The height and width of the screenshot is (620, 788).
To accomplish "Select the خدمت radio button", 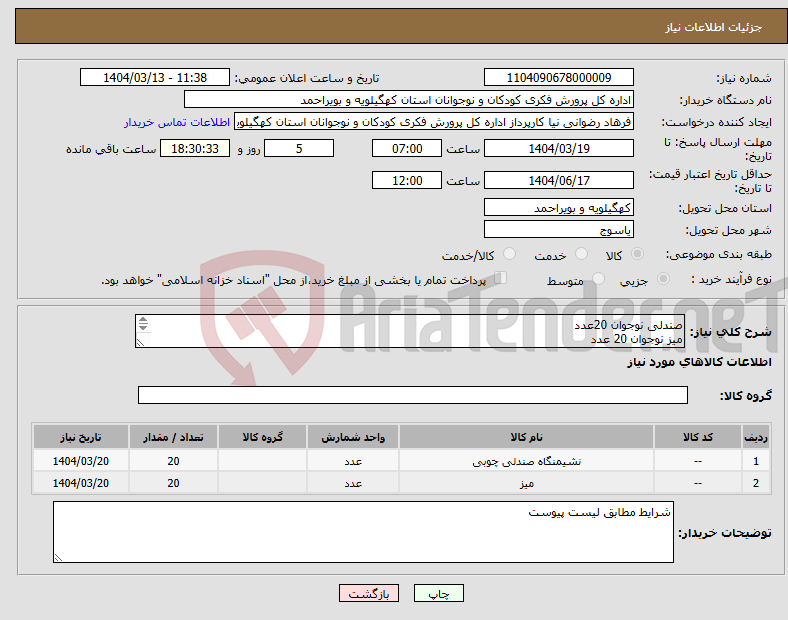I will point(581,254).
